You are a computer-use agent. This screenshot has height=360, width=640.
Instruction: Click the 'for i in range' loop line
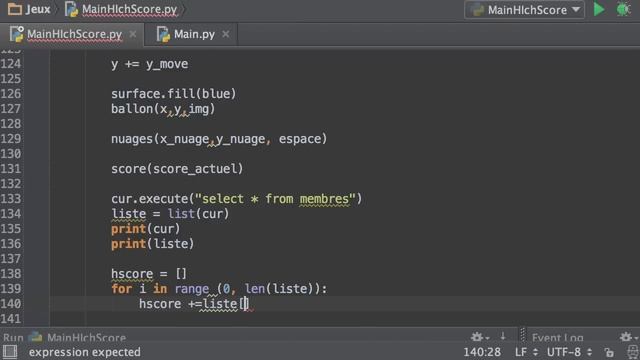219,289
